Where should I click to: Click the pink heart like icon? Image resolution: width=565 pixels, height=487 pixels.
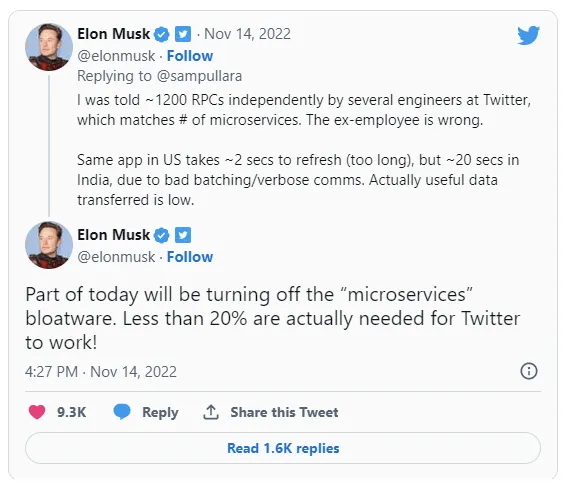[37, 412]
